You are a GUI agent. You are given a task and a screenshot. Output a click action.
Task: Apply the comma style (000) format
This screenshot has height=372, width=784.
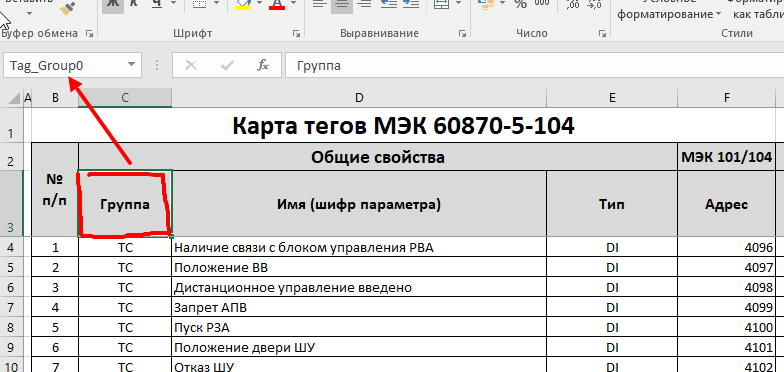coord(542,4)
